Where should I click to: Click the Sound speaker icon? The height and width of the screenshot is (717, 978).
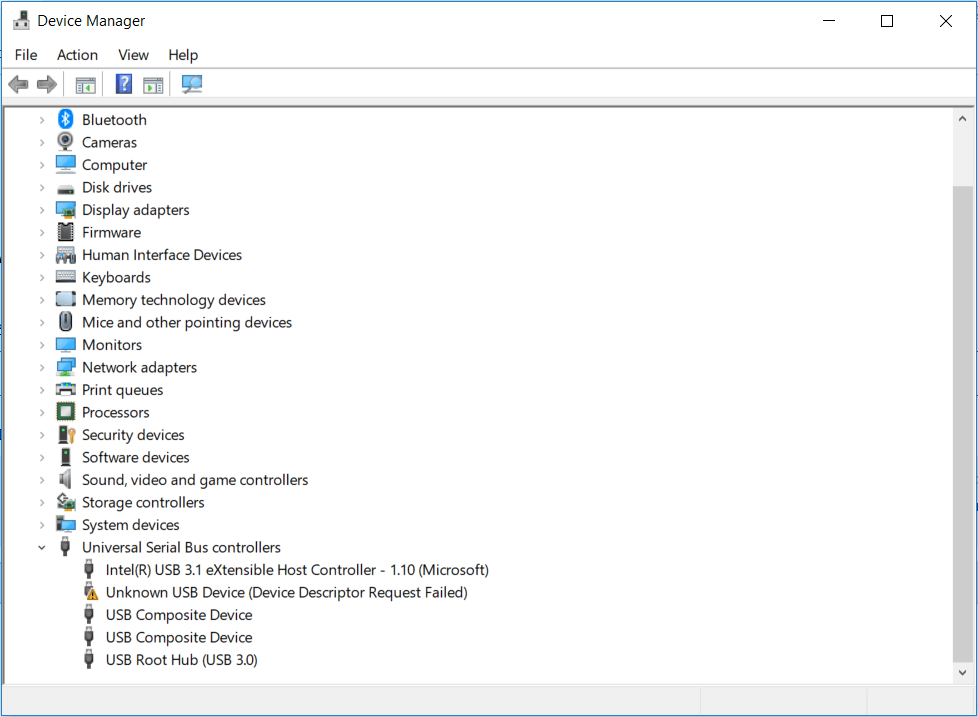click(x=65, y=479)
